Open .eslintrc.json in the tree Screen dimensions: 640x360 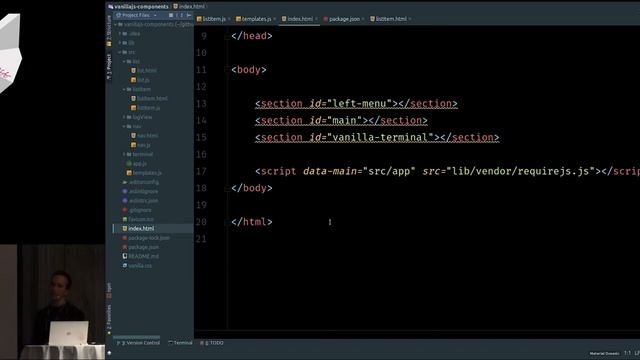(x=140, y=201)
